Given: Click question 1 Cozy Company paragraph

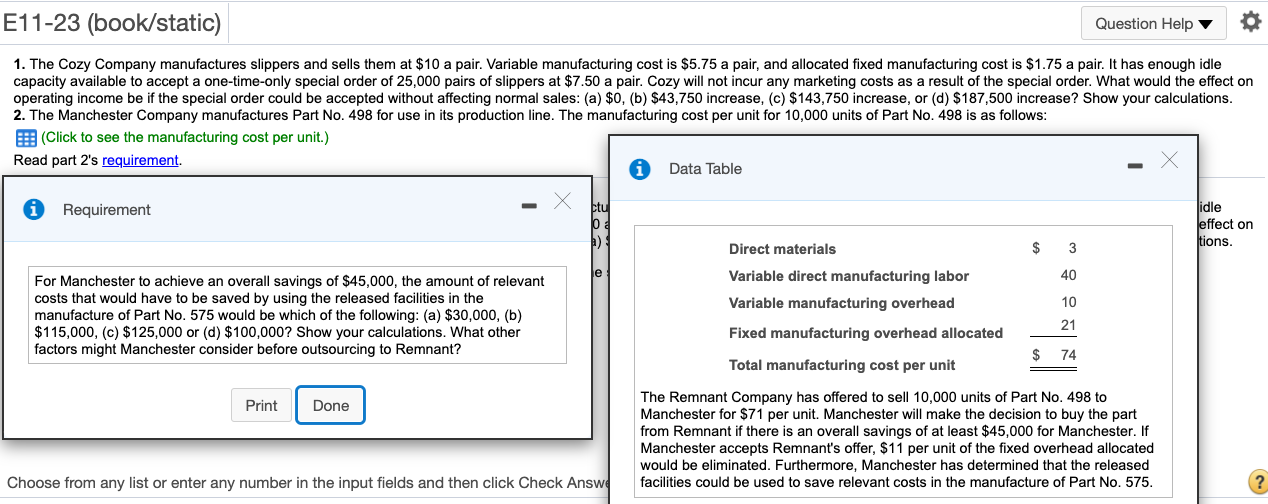Looking at the screenshot, I should coord(633,81).
